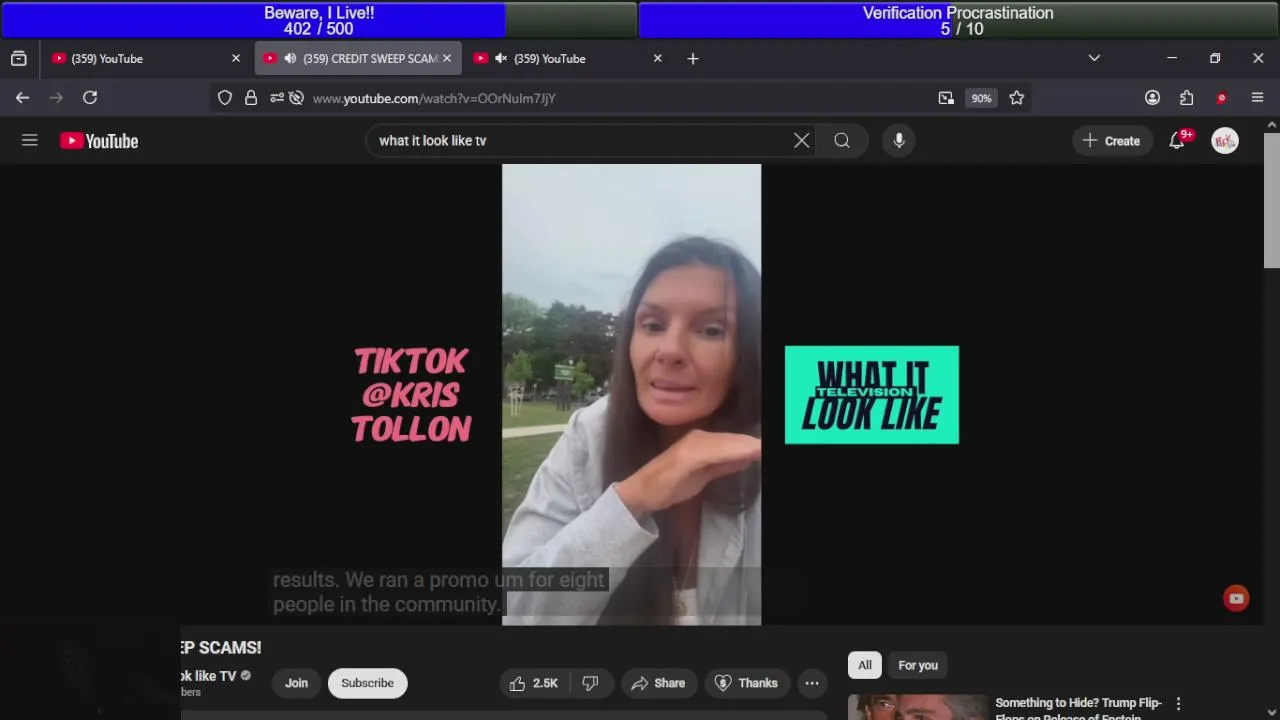This screenshot has width=1280, height=720.
Task: Bookmark this page with the star
Action: coord(1017,98)
